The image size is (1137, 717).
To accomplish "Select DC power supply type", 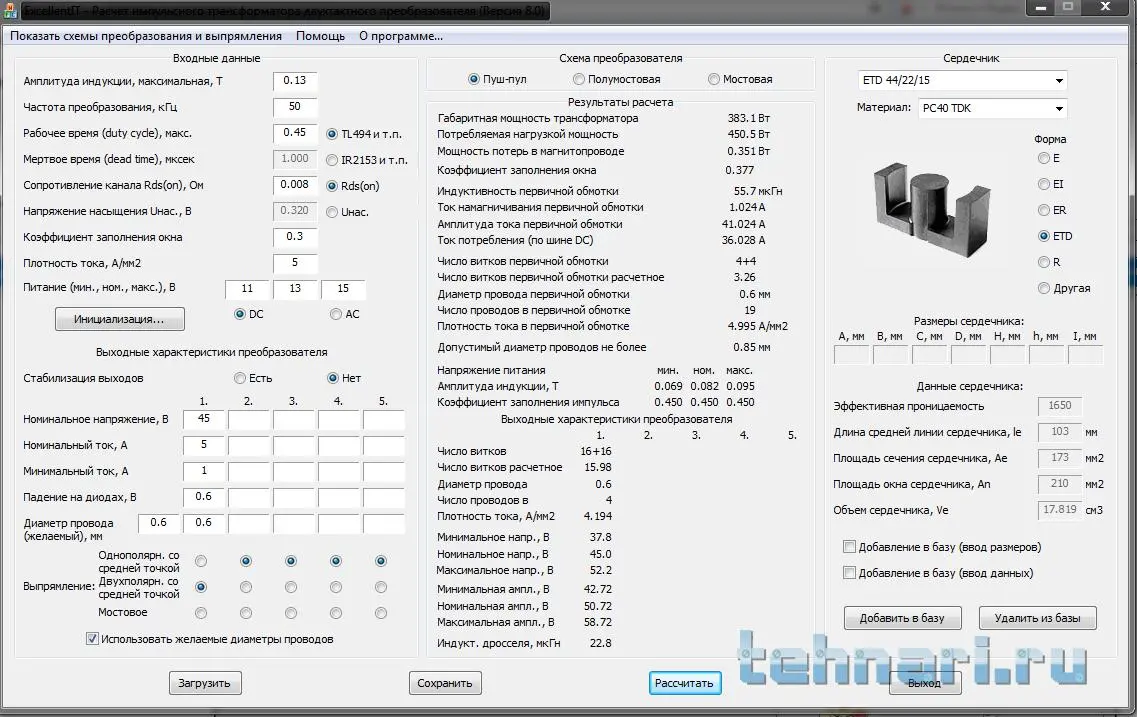I will click(249, 314).
